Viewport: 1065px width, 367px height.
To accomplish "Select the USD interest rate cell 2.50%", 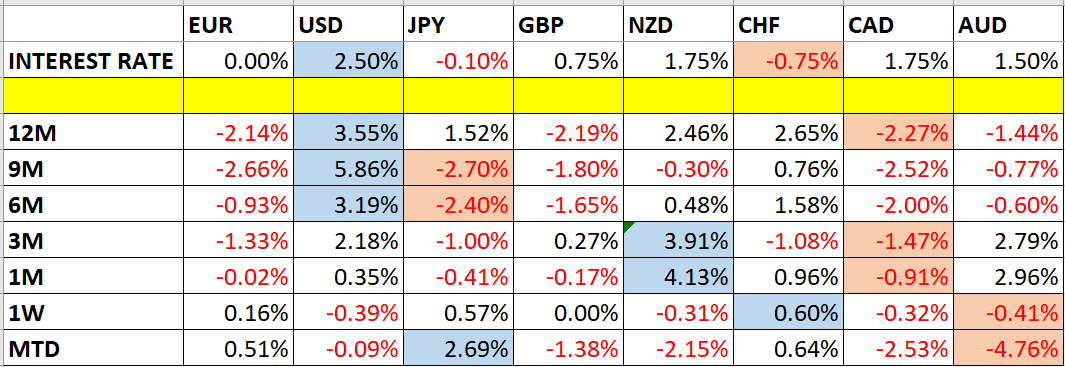I will click(348, 60).
